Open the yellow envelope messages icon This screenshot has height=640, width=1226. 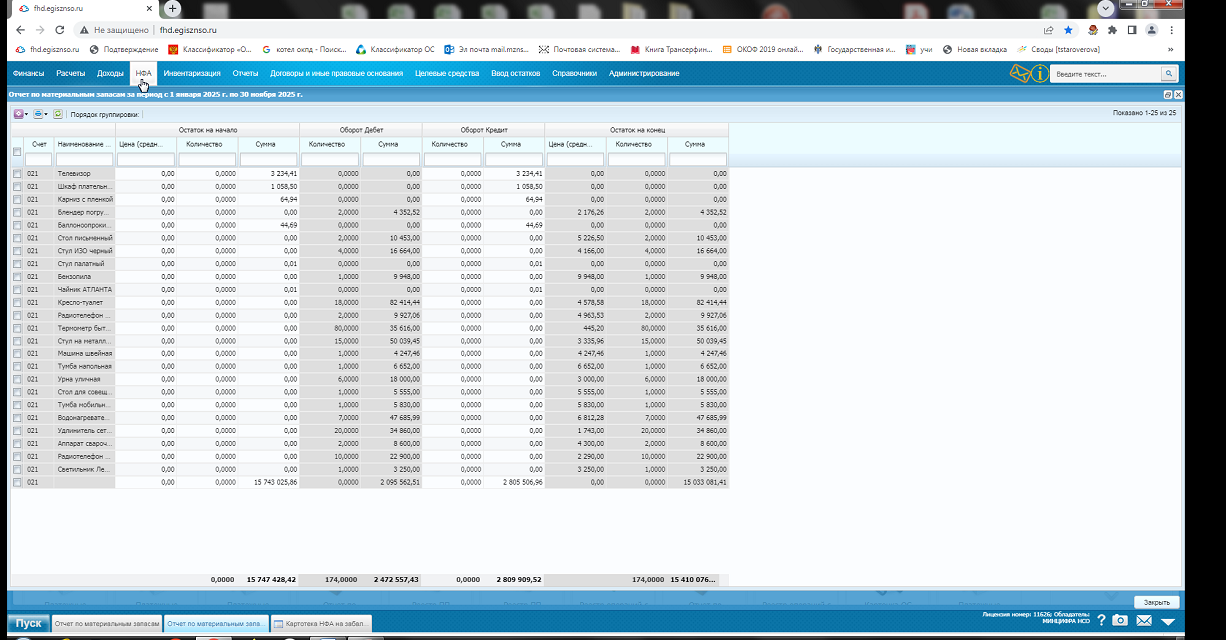pos(1020,73)
